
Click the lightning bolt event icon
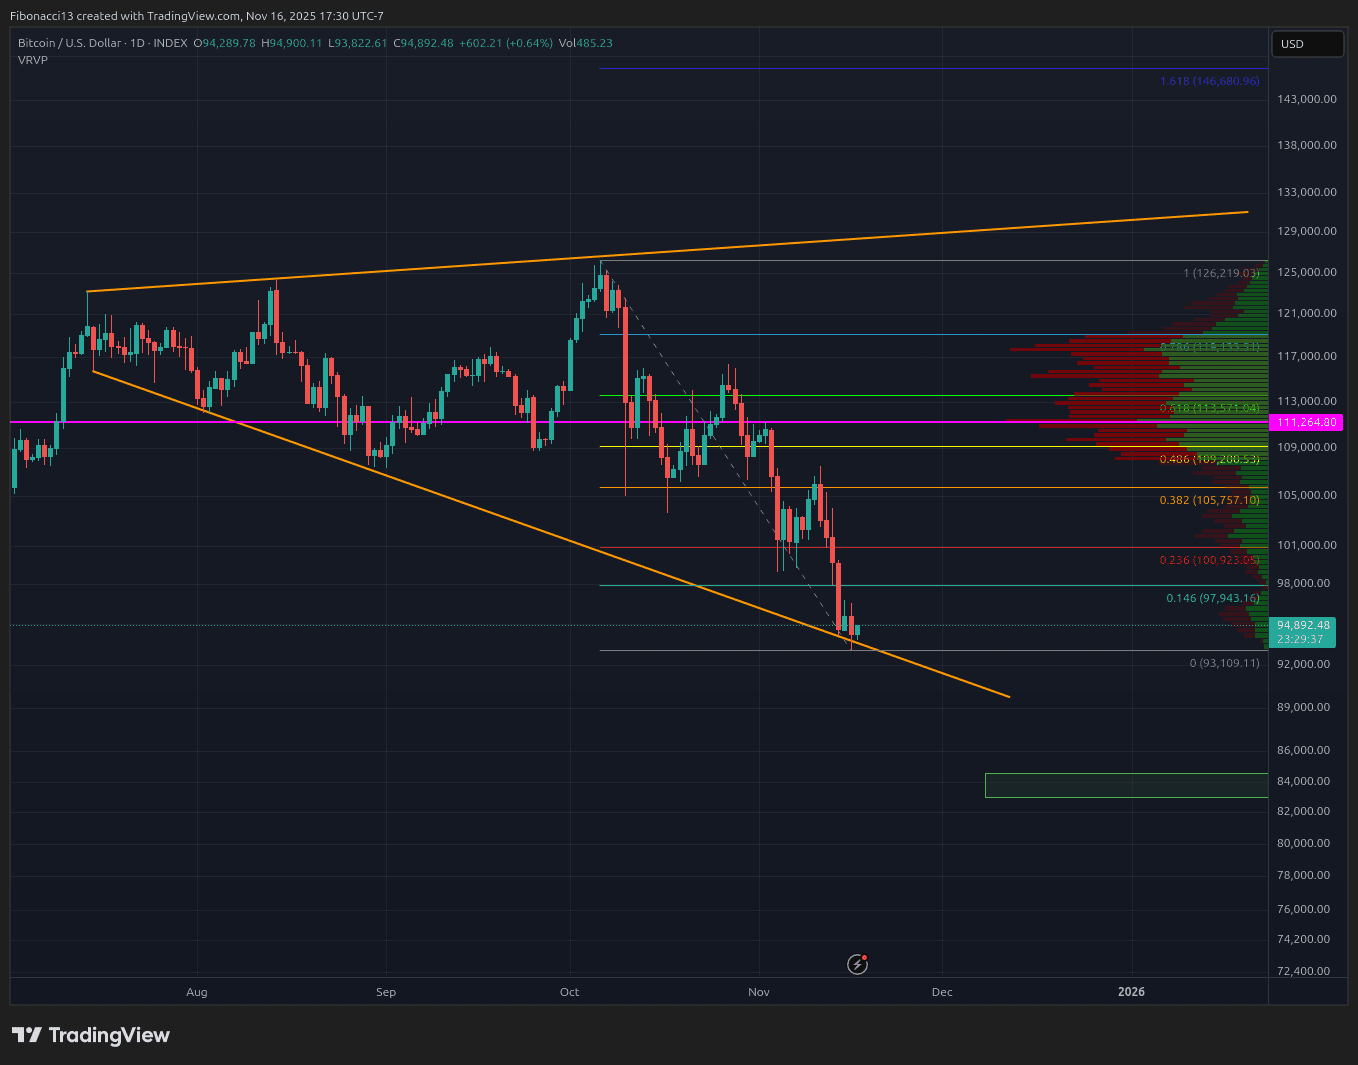pos(857,964)
